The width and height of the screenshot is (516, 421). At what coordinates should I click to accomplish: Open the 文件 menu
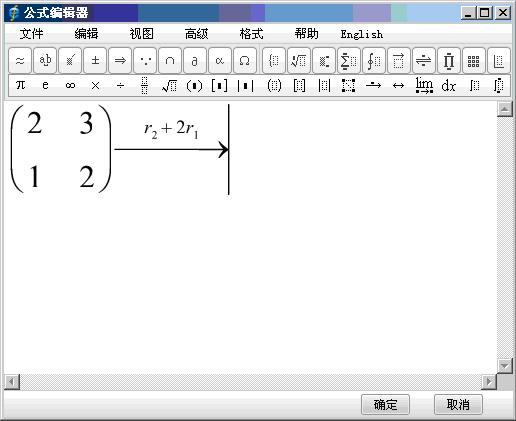click(x=31, y=34)
